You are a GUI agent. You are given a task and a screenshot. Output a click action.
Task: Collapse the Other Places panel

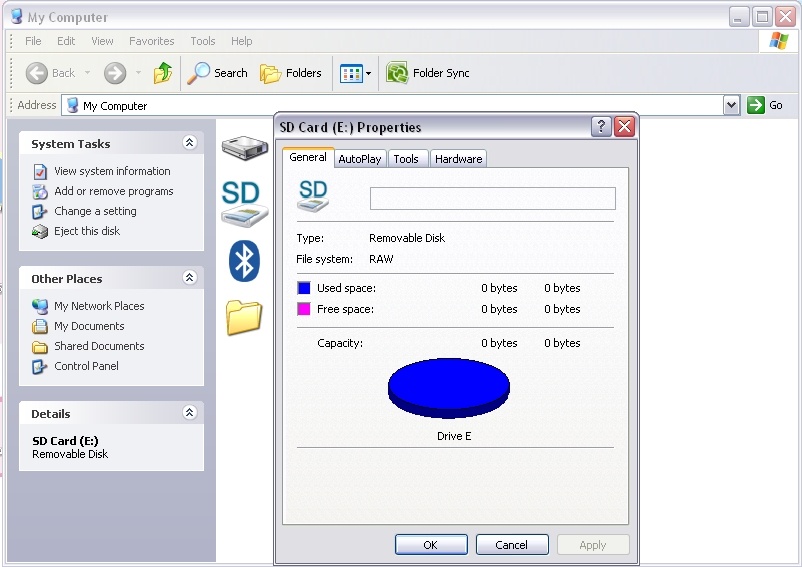189,278
